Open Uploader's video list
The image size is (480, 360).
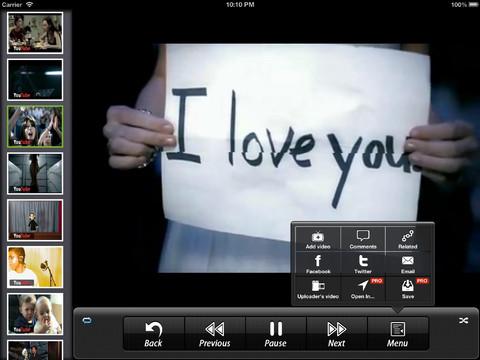point(318,289)
